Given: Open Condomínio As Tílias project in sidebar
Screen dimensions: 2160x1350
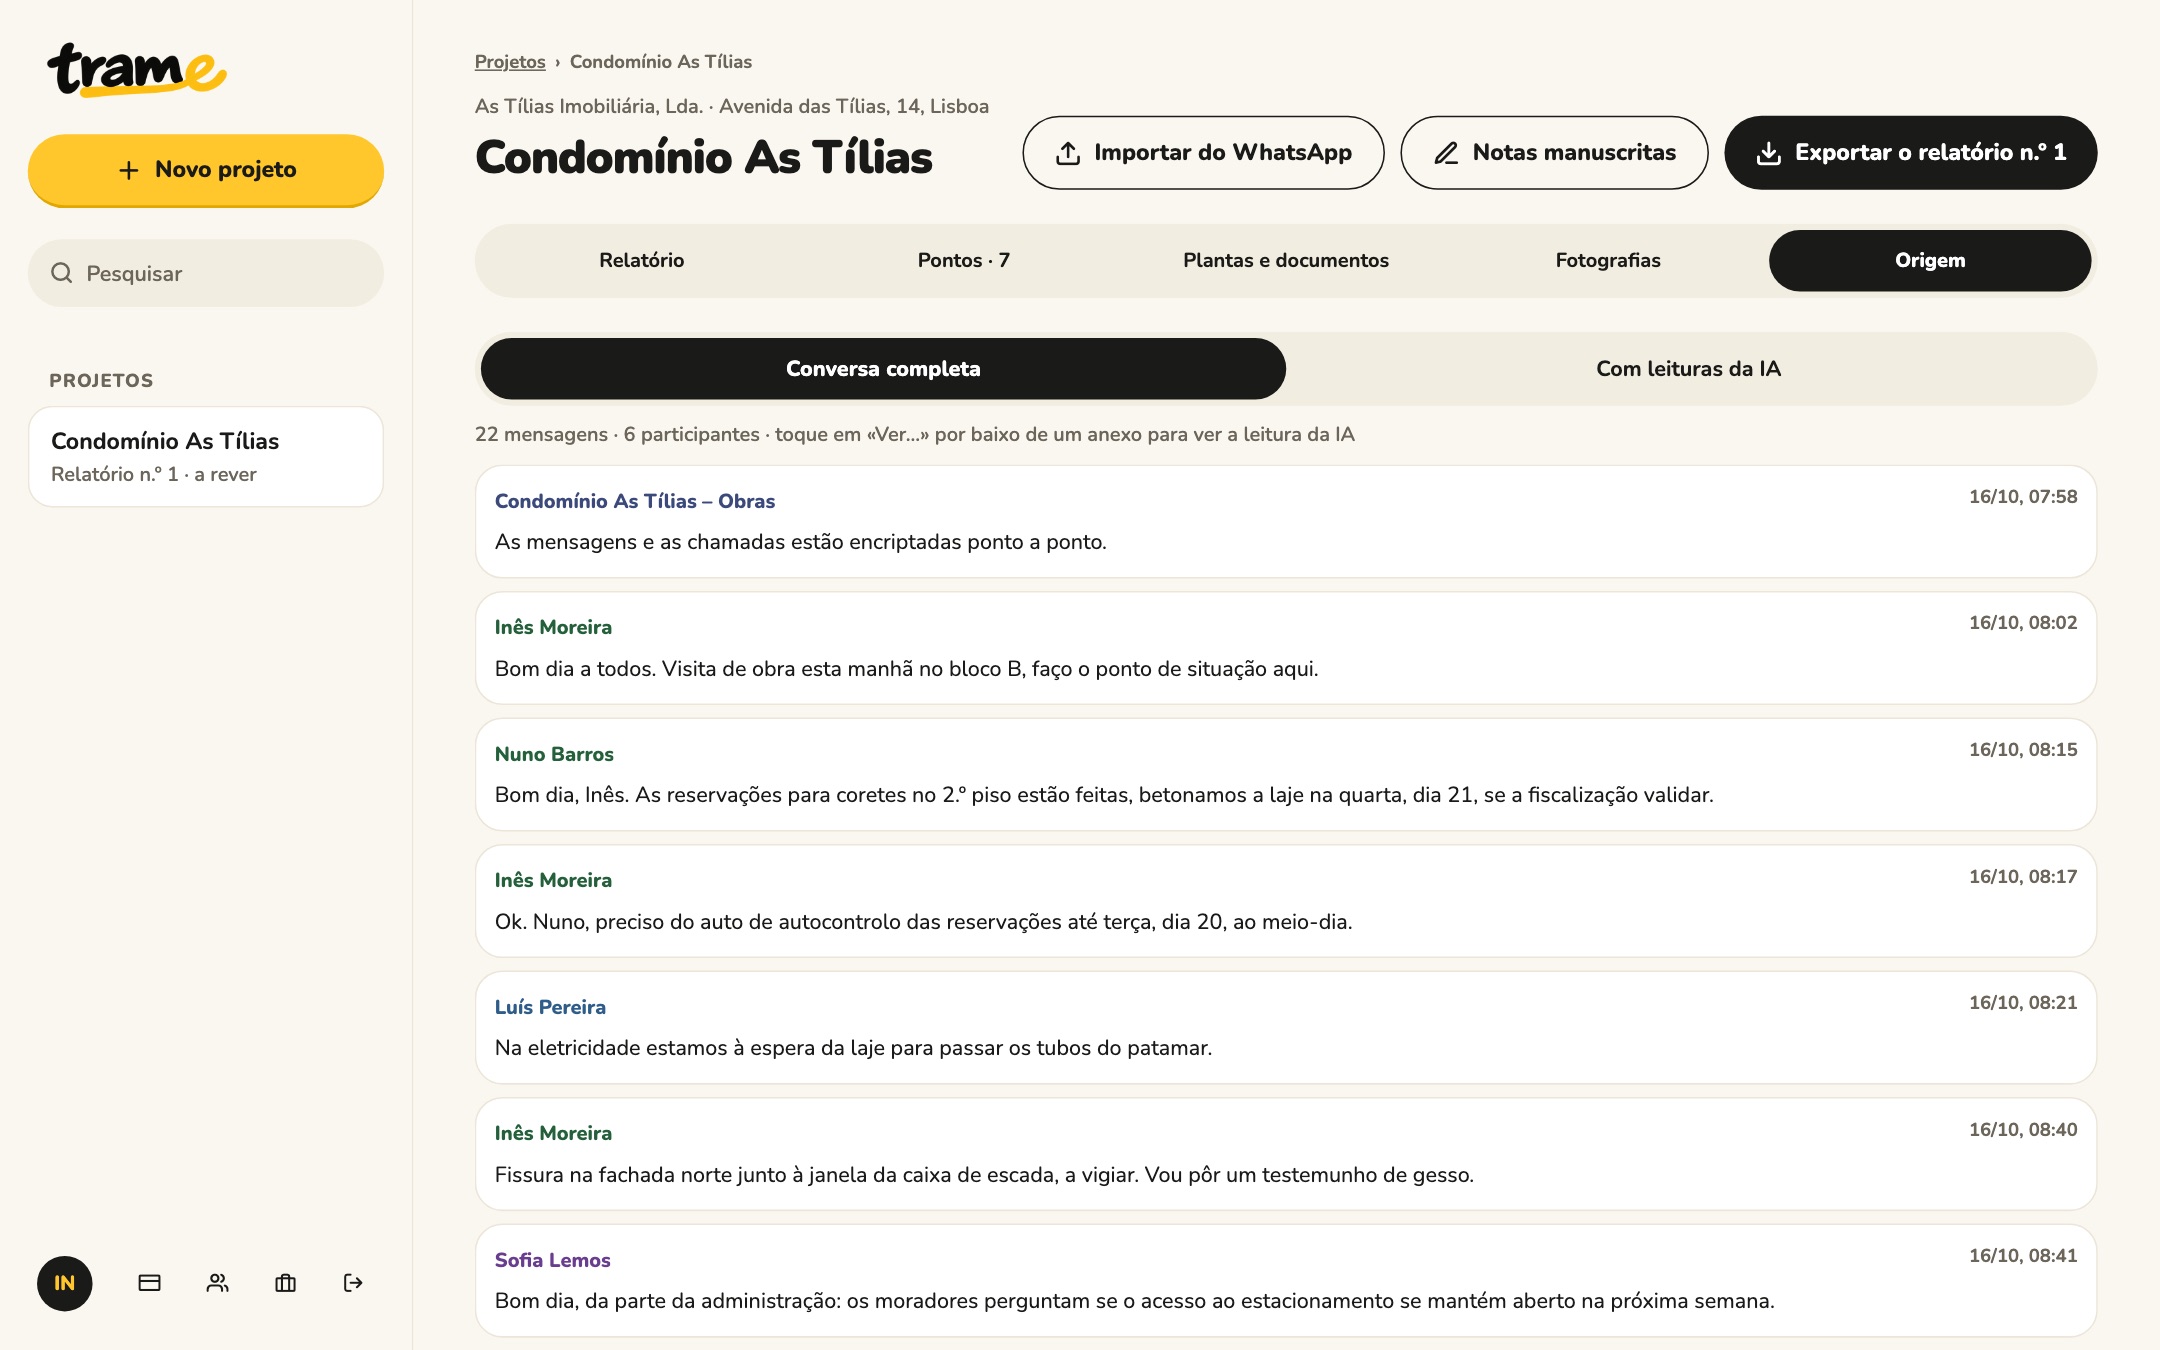Looking at the screenshot, I should pyautogui.click(x=206, y=457).
